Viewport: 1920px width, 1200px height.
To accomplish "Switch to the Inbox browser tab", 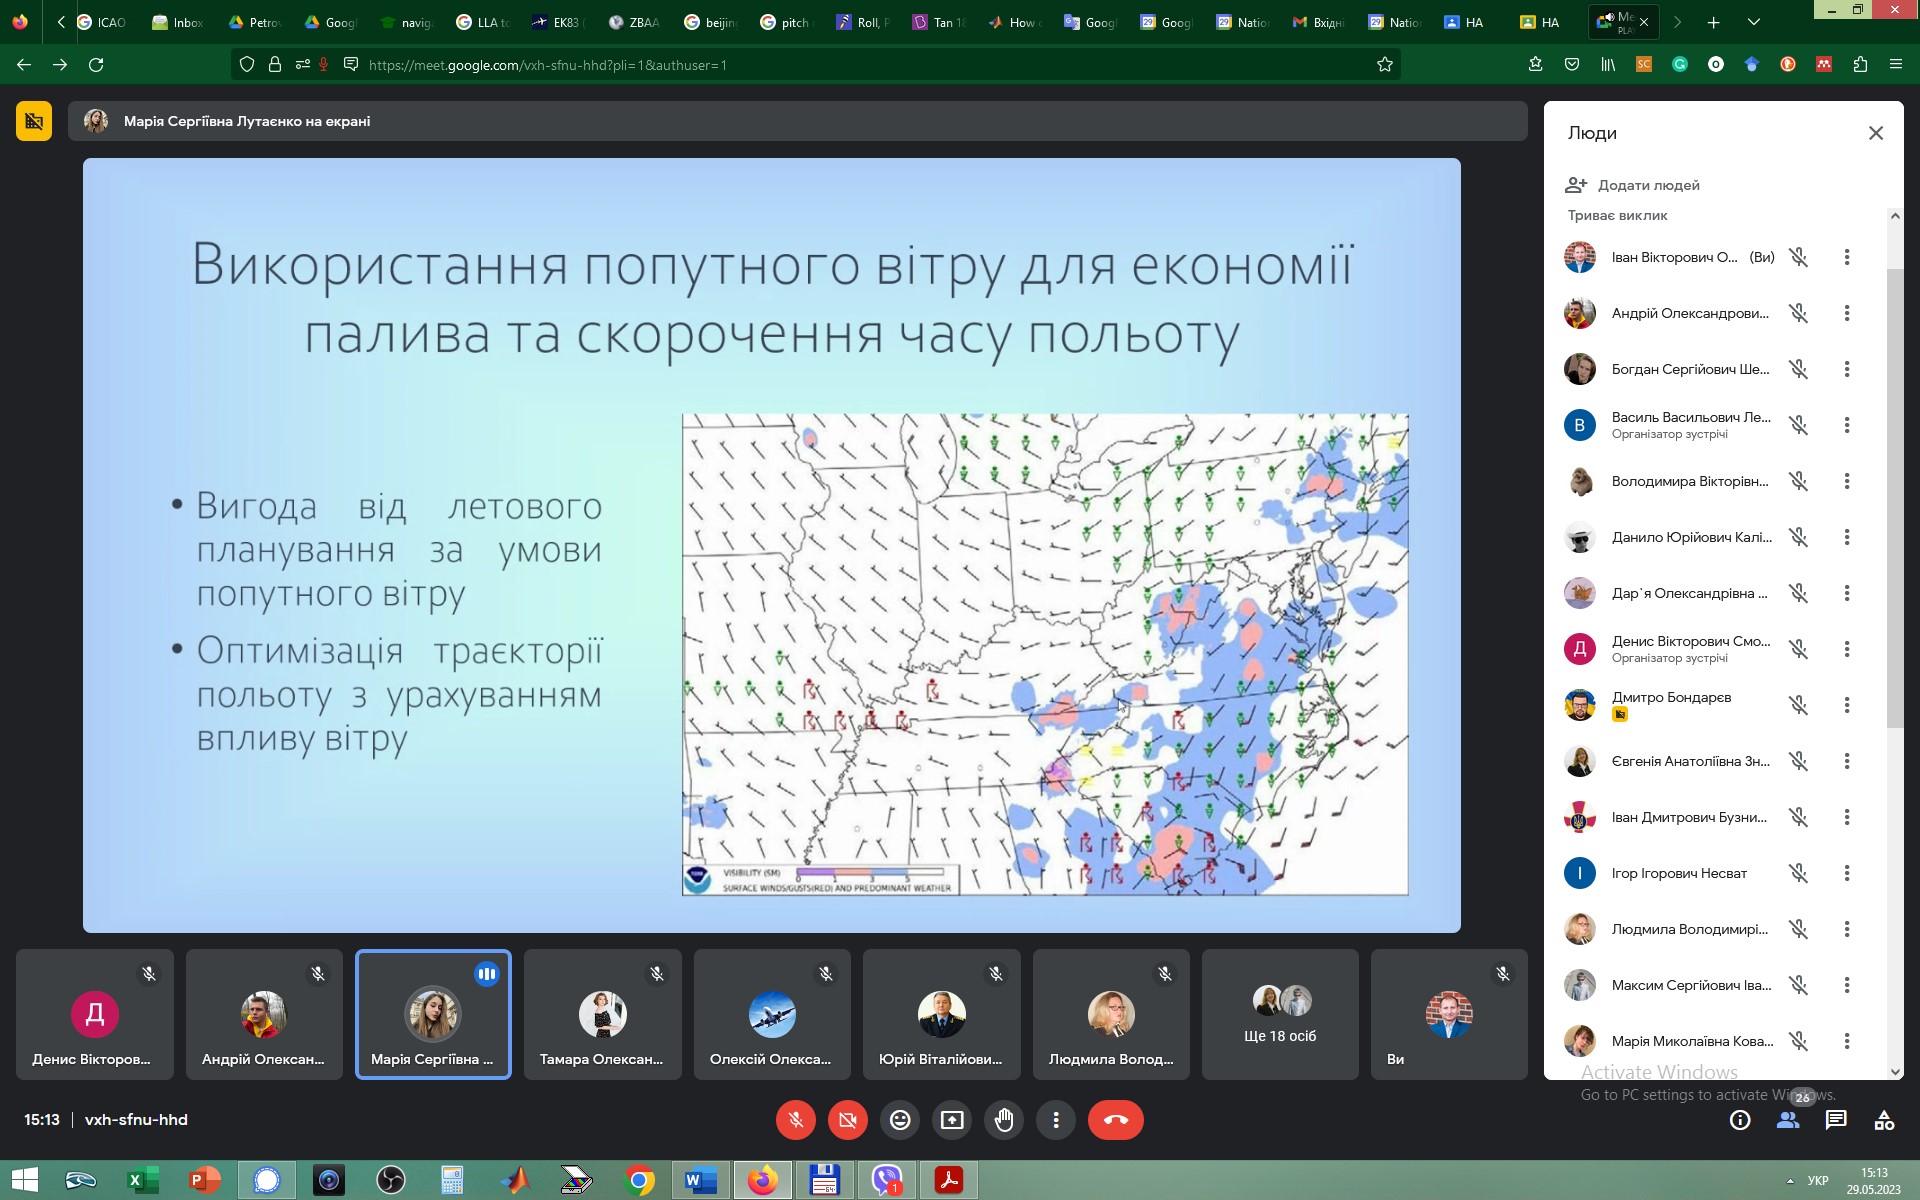I will point(179,22).
